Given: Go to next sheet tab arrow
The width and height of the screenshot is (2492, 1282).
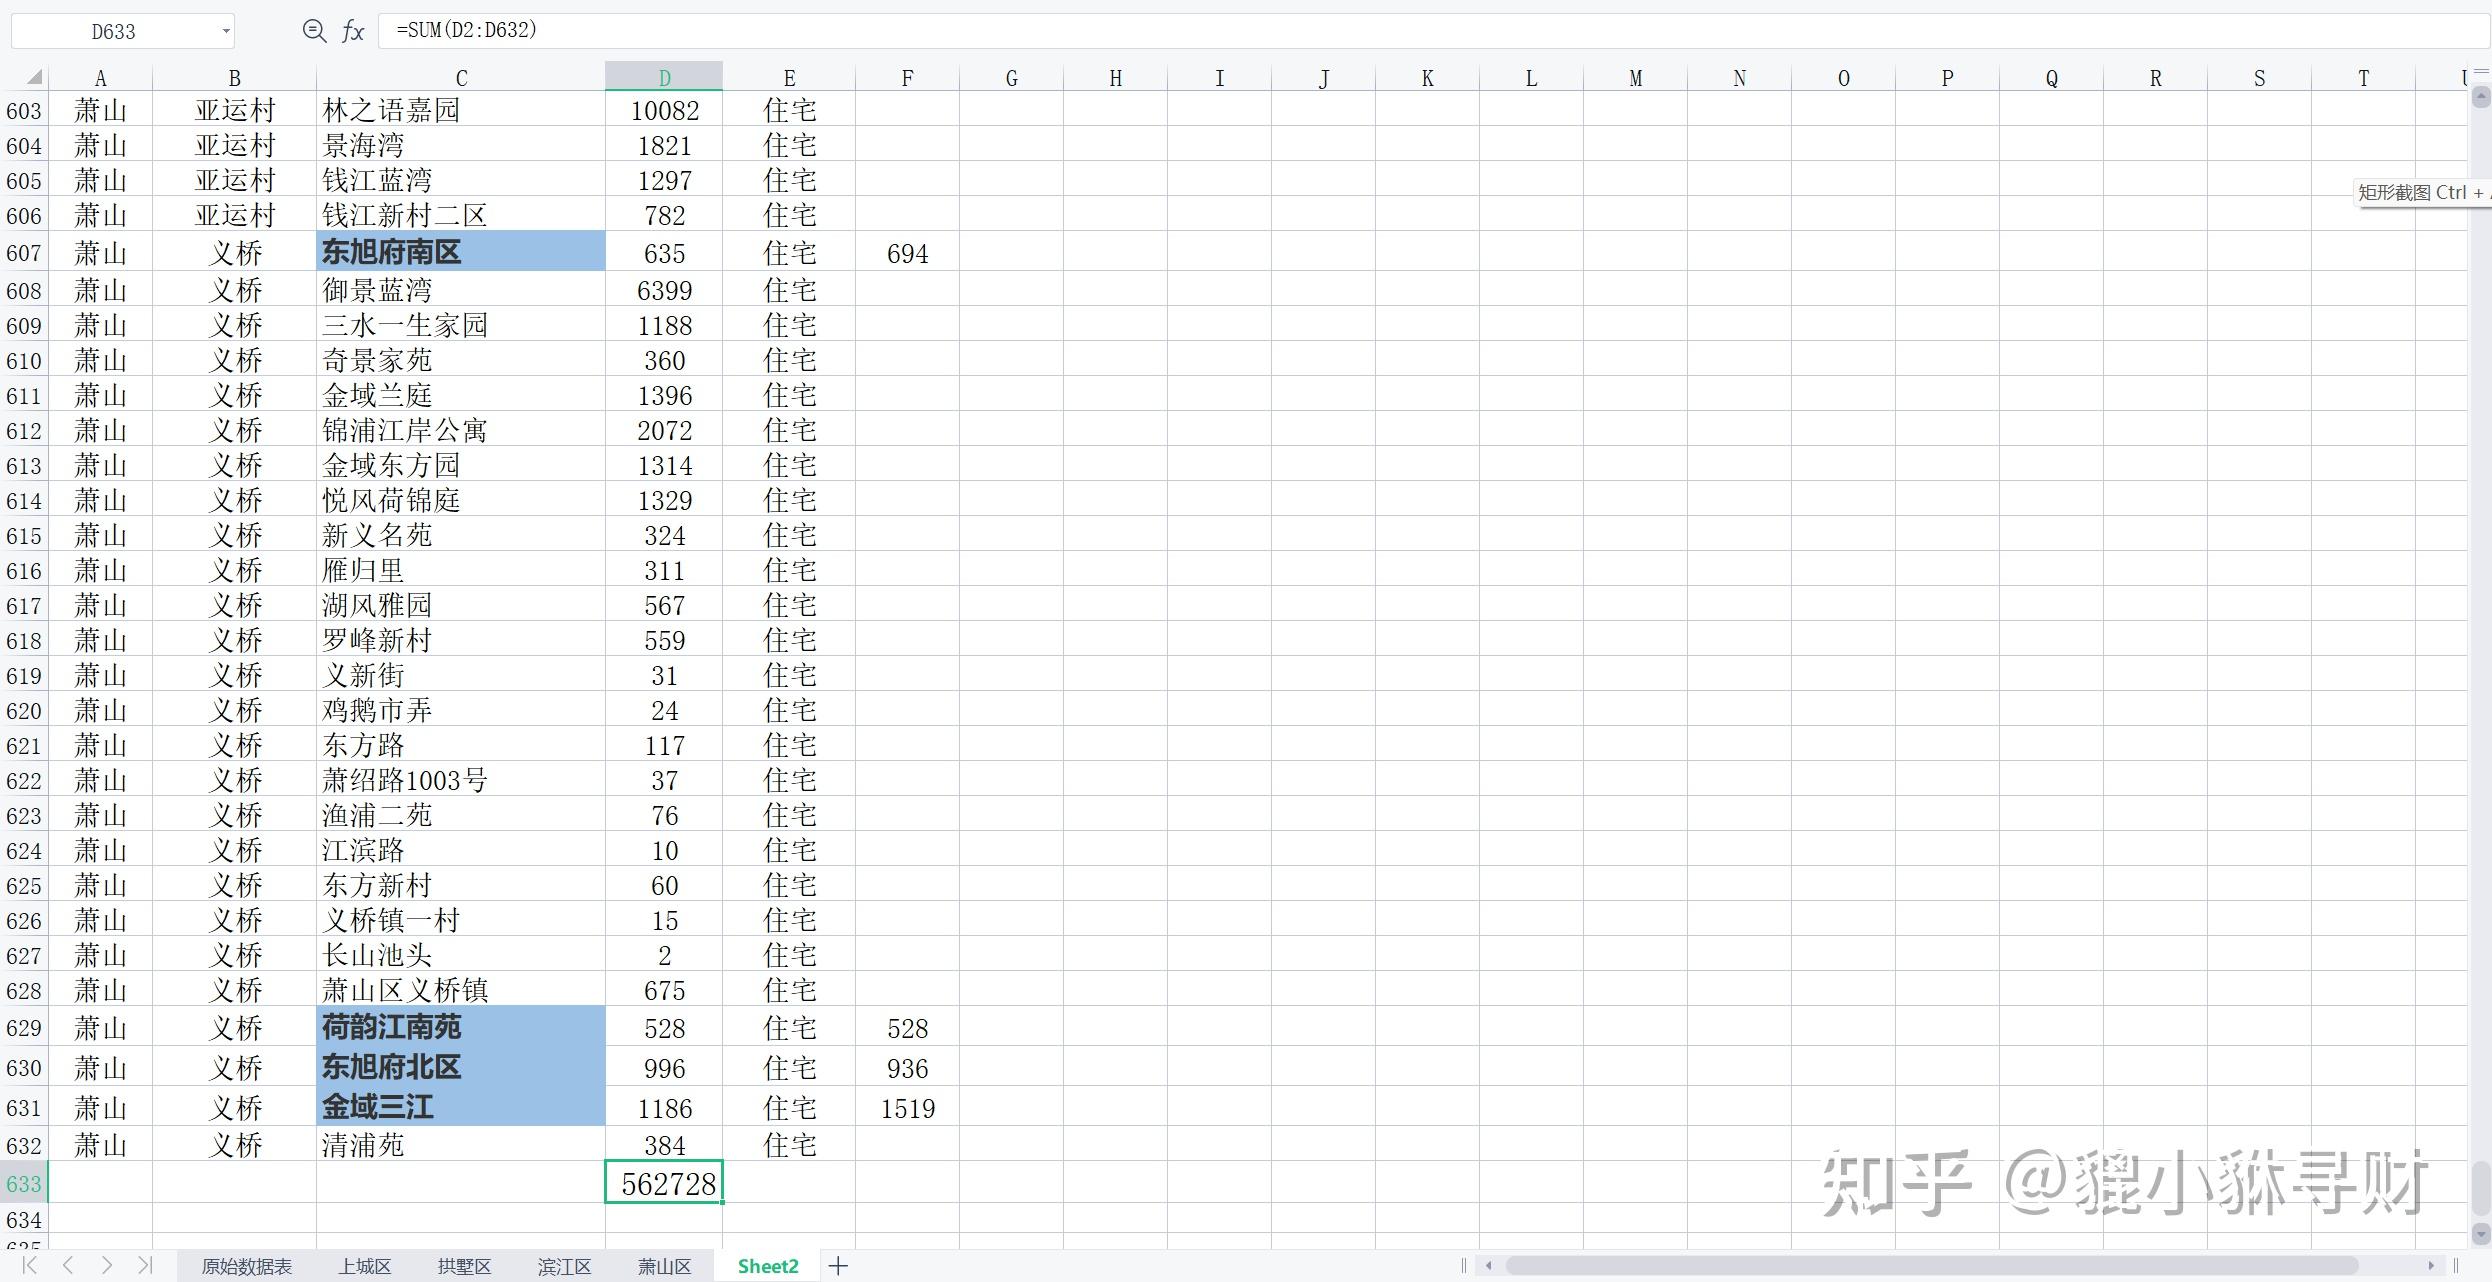Looking at the screenshot, I should (106, 1265).
